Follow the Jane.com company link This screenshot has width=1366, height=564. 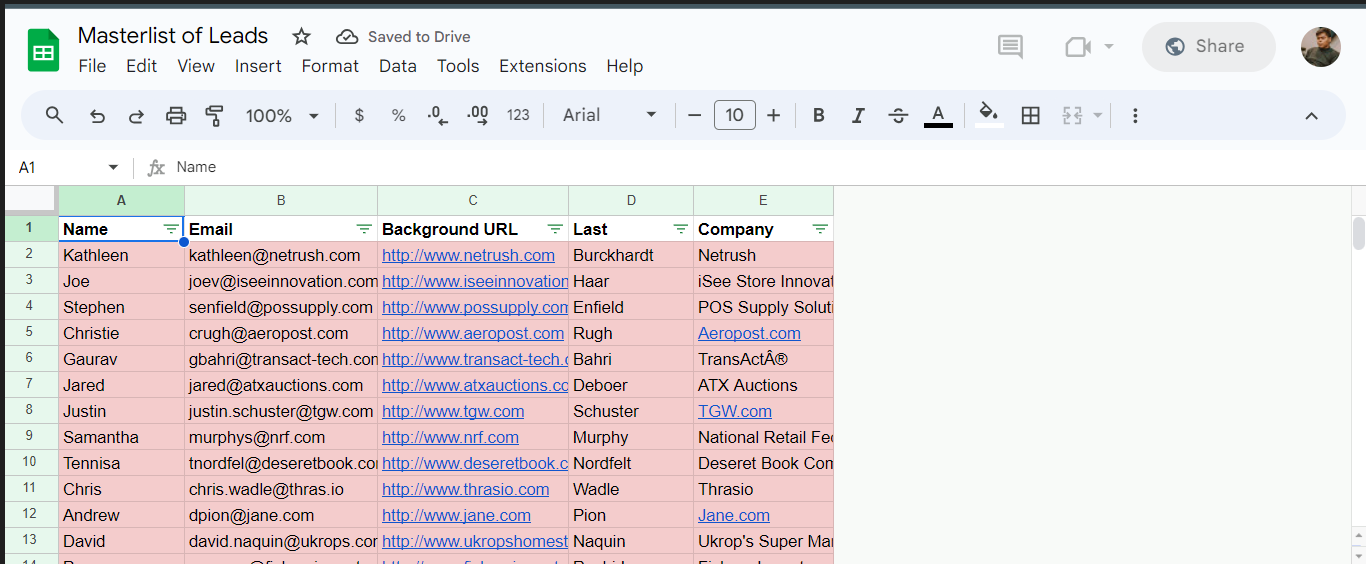pos(734,516)
